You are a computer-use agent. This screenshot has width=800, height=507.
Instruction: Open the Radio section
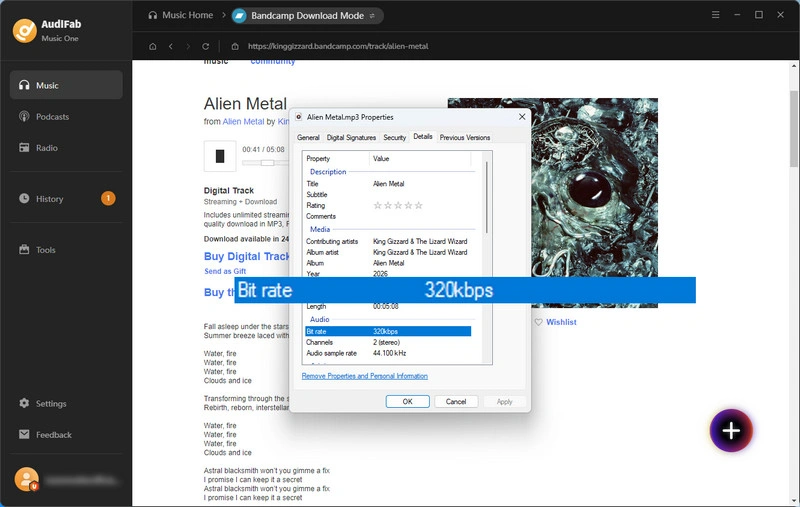coord(66,147)
